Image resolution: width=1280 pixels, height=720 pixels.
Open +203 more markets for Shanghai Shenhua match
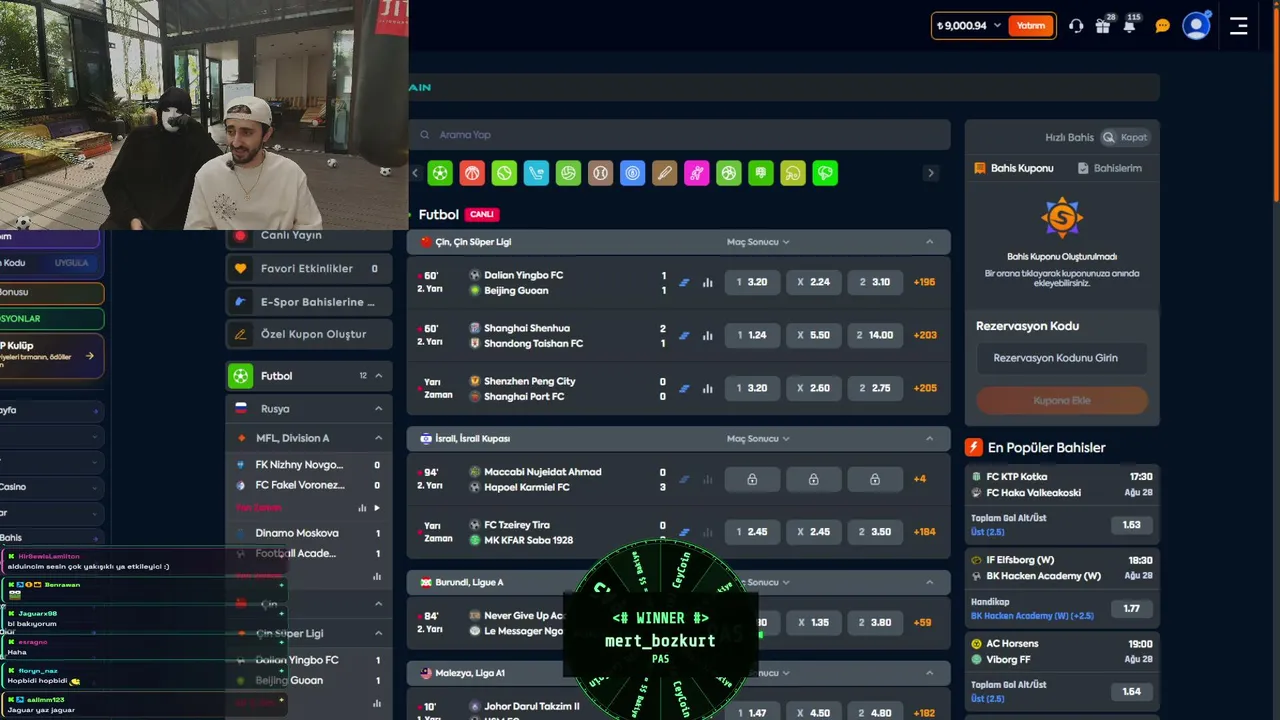click(x=924, y=335)
